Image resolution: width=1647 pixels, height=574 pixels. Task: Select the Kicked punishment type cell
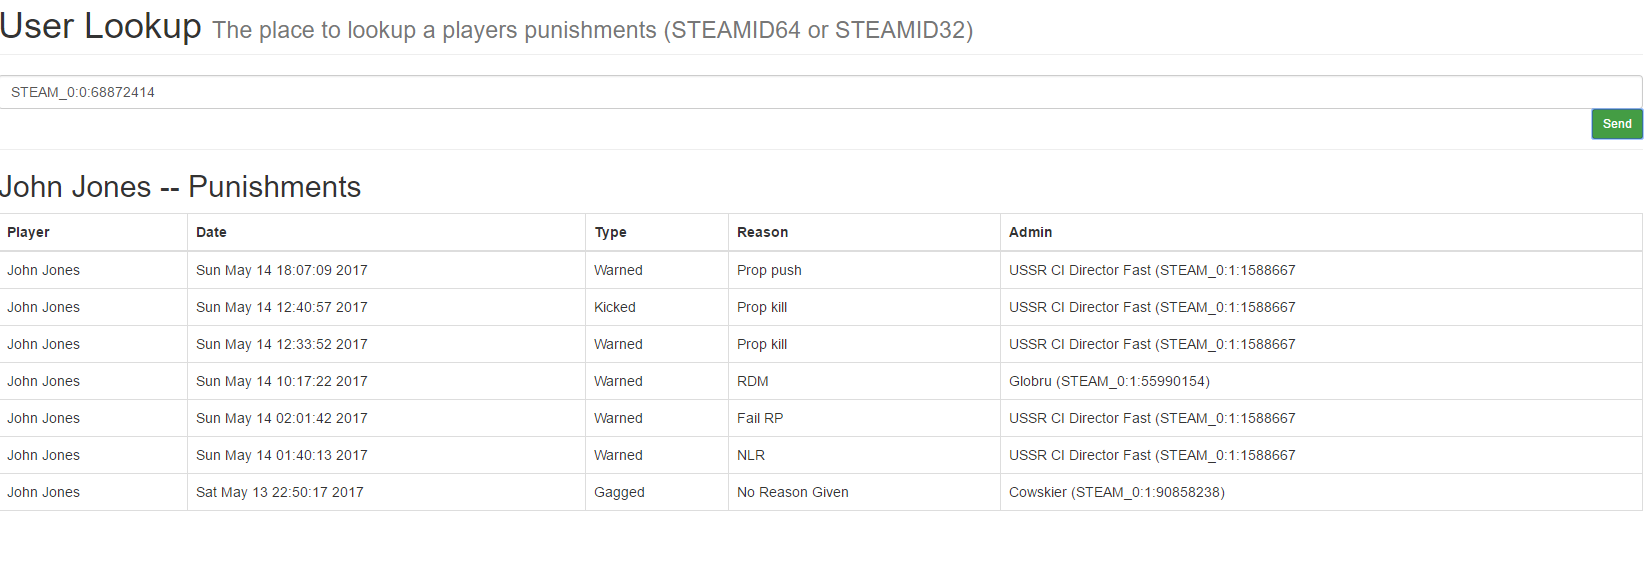(615, 307)
